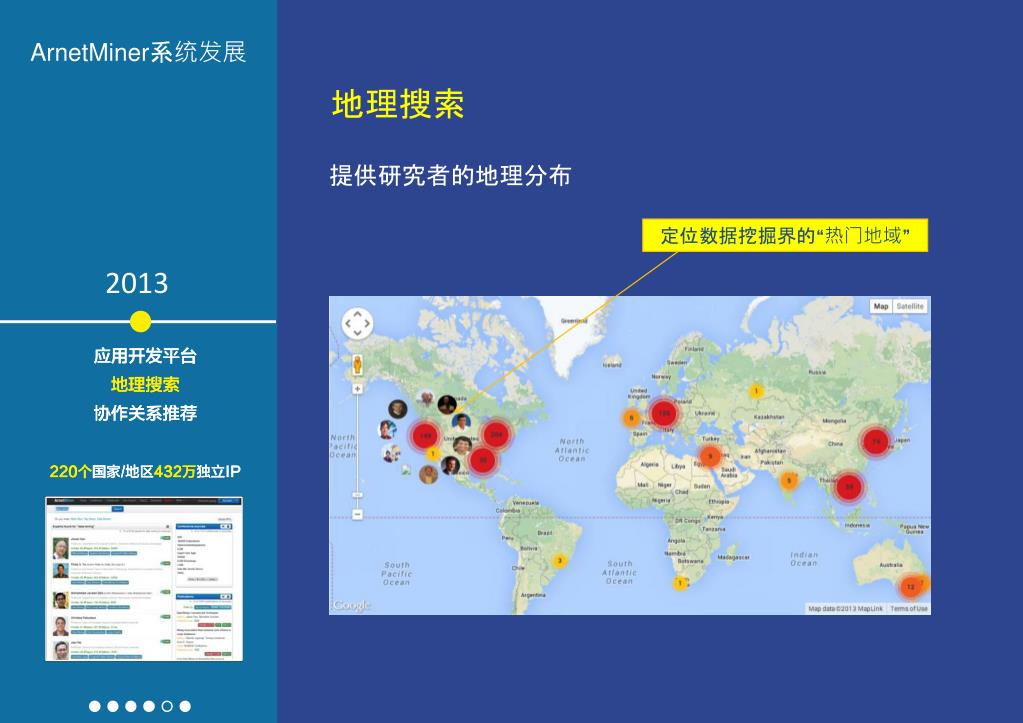
Task: Click Greenland label on map
Action: click(x=575, y=321)
